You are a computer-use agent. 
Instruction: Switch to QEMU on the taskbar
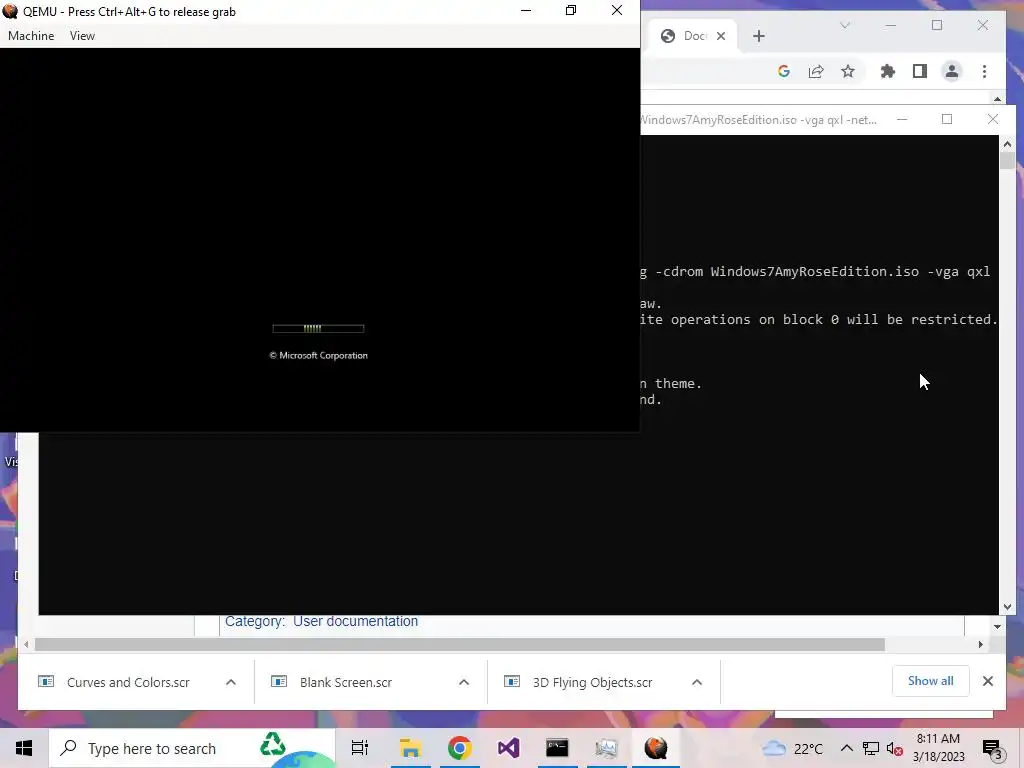click(655, 748)
